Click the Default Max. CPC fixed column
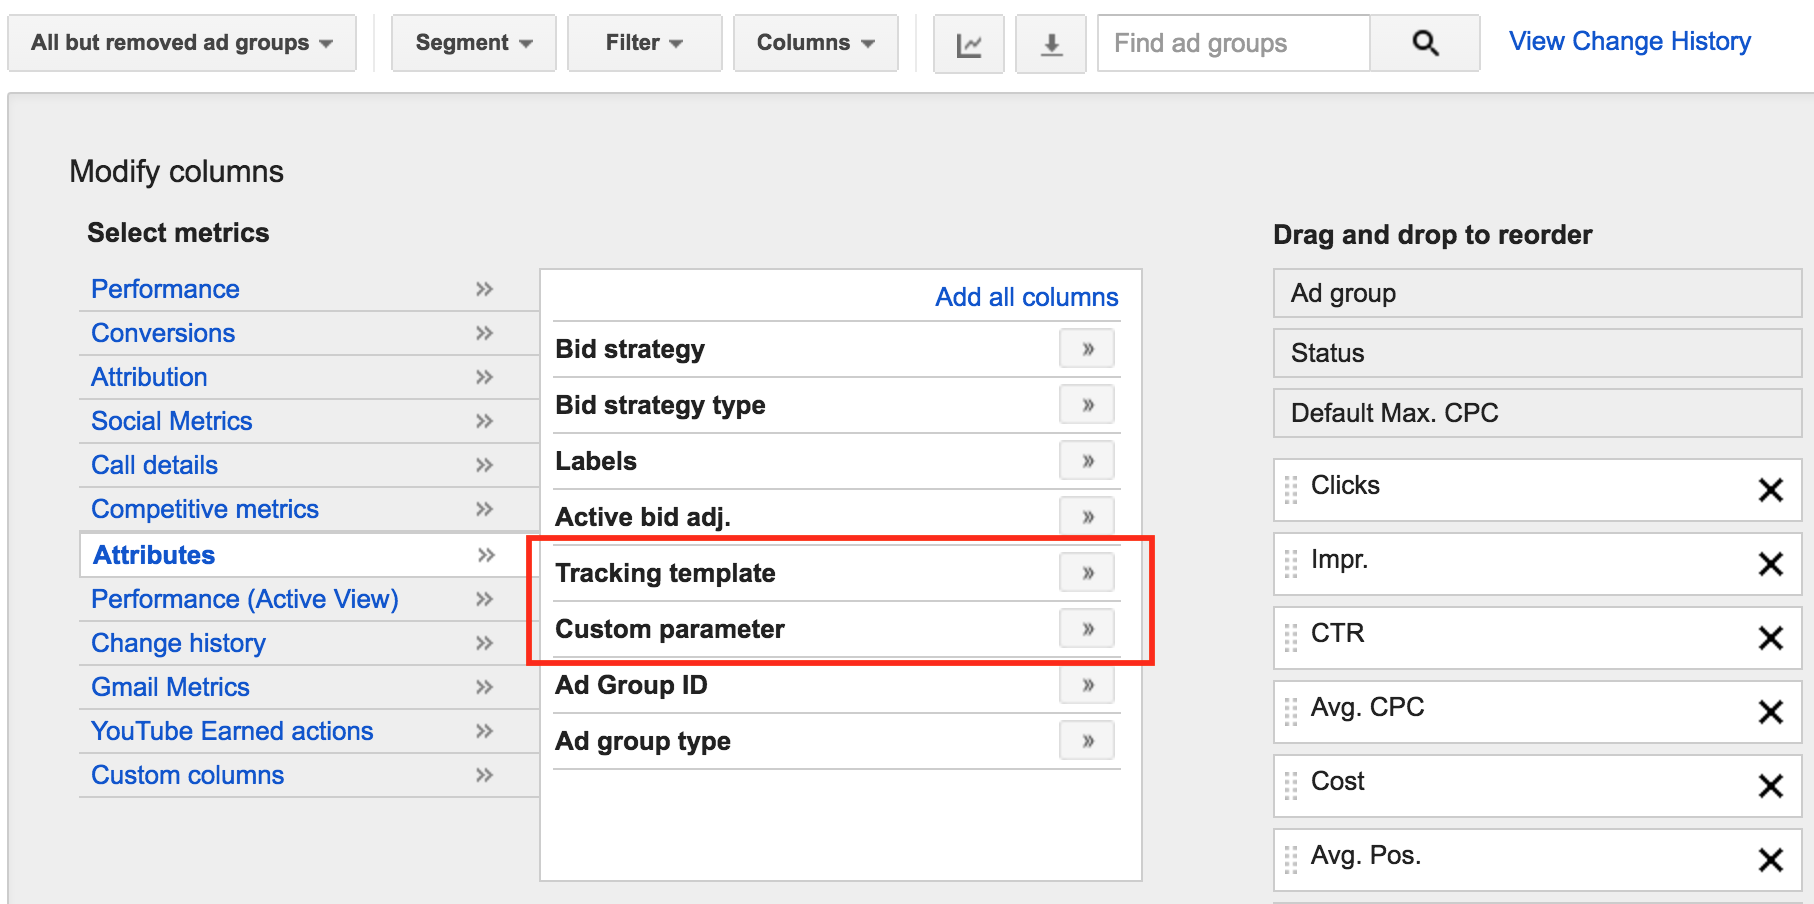1814x904 pixels. (1537, 413)
